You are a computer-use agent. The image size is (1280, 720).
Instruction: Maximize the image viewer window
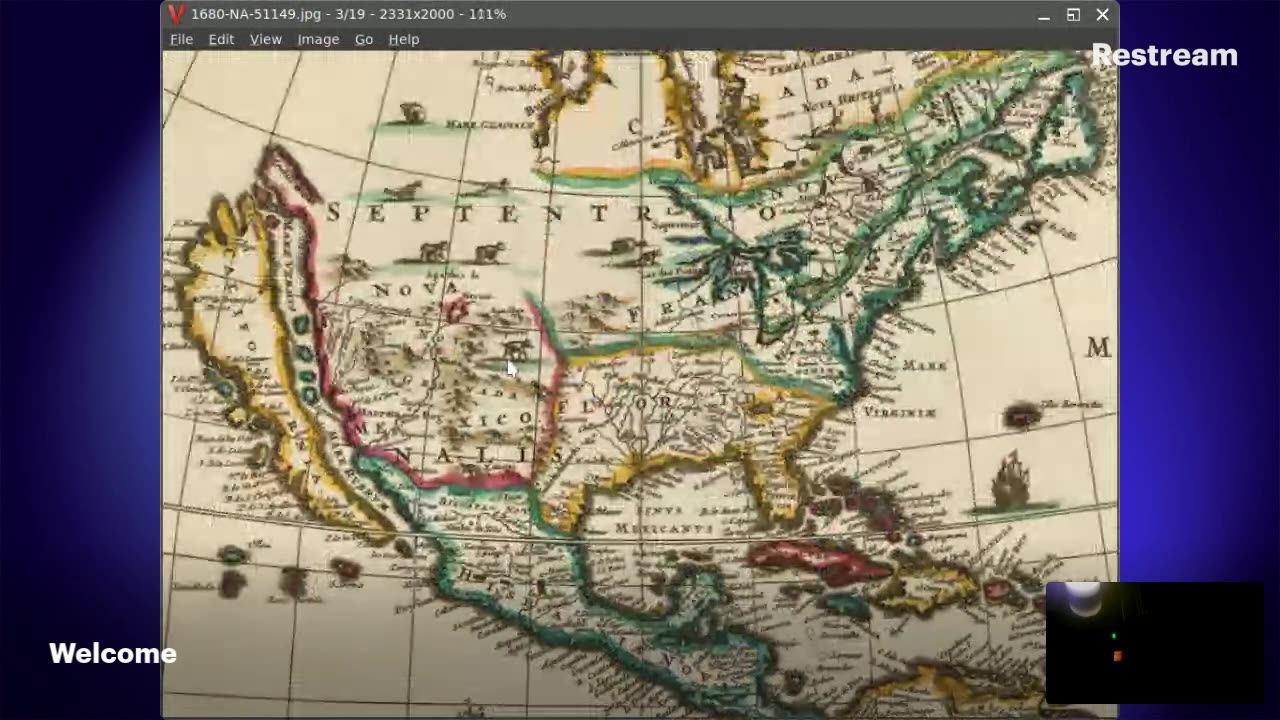(x=1073, y=15)
